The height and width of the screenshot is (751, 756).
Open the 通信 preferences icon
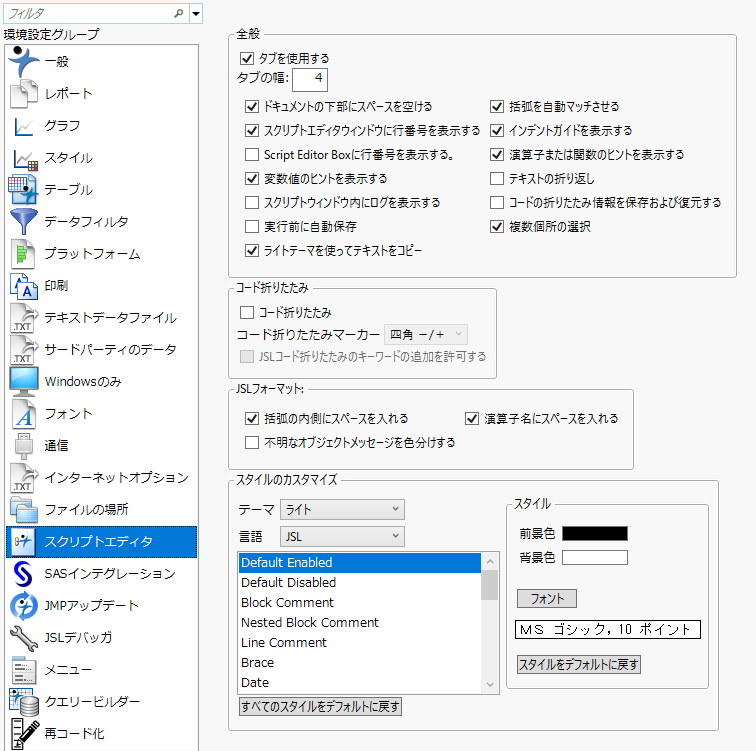(24, 445)
